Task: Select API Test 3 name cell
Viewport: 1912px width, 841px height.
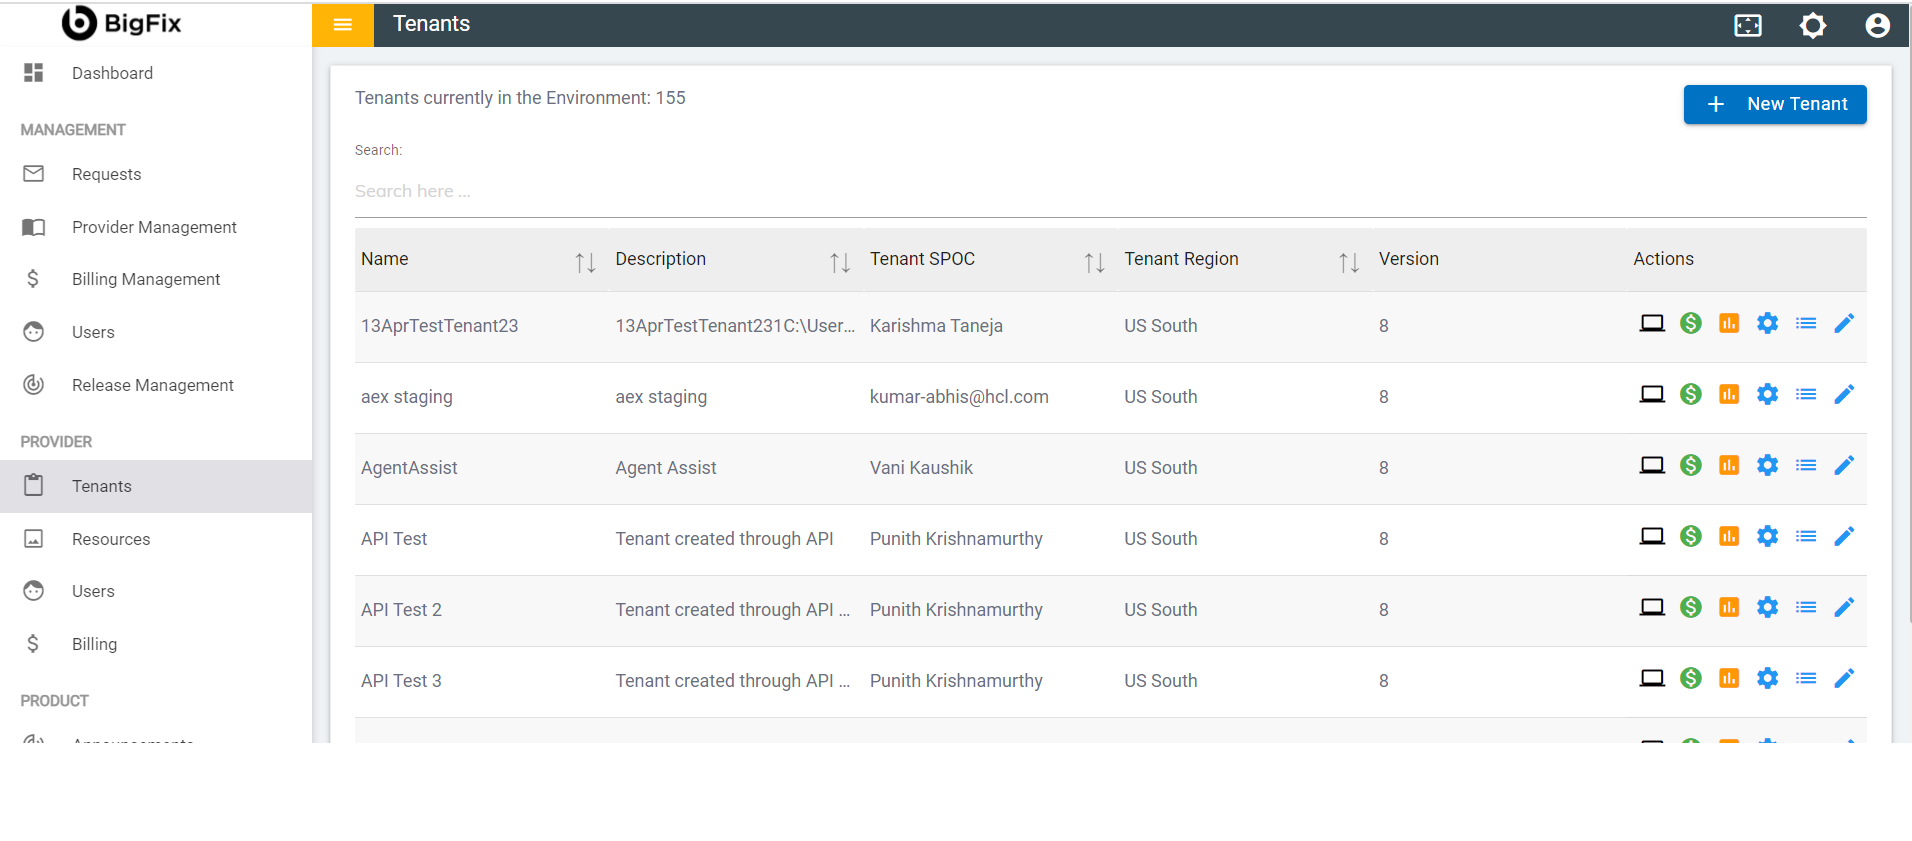Action: click(x=401, y=681)
